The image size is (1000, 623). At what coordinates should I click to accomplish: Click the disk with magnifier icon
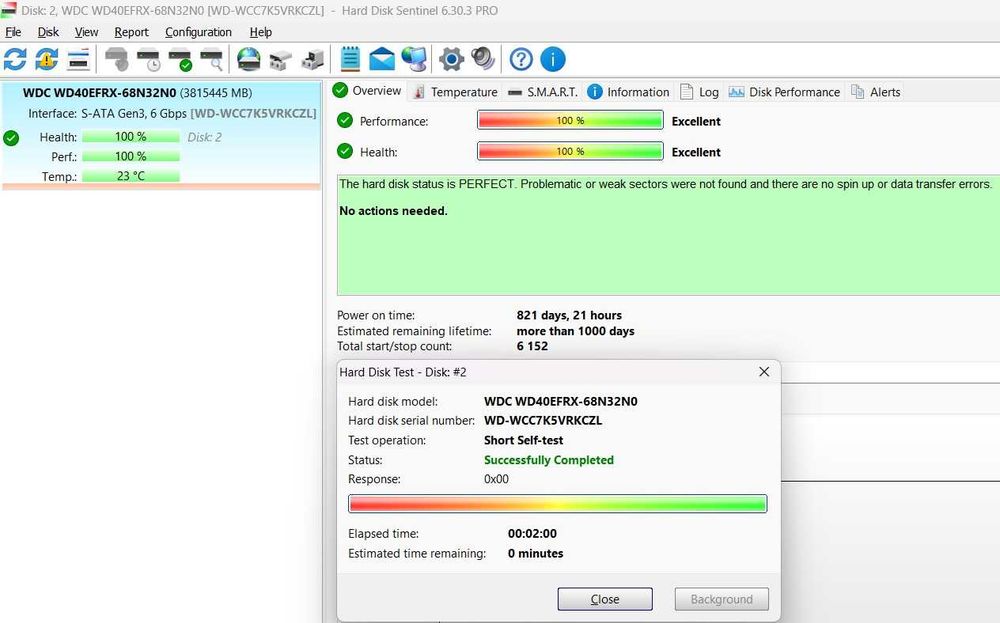212,59
